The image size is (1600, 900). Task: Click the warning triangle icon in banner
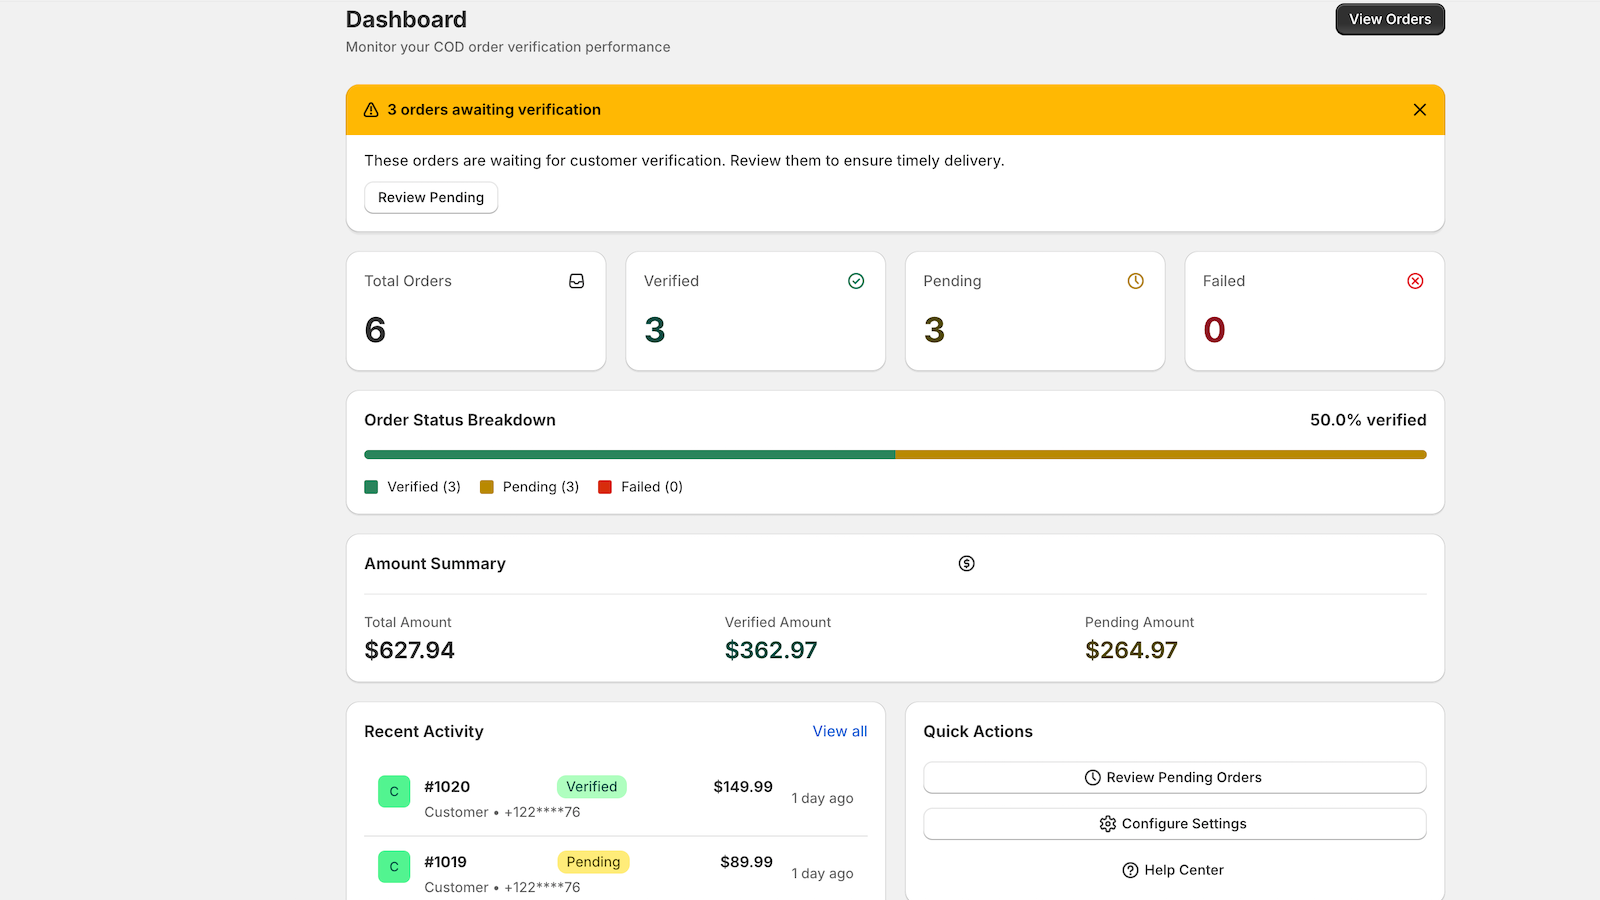[x=371, y=110]
